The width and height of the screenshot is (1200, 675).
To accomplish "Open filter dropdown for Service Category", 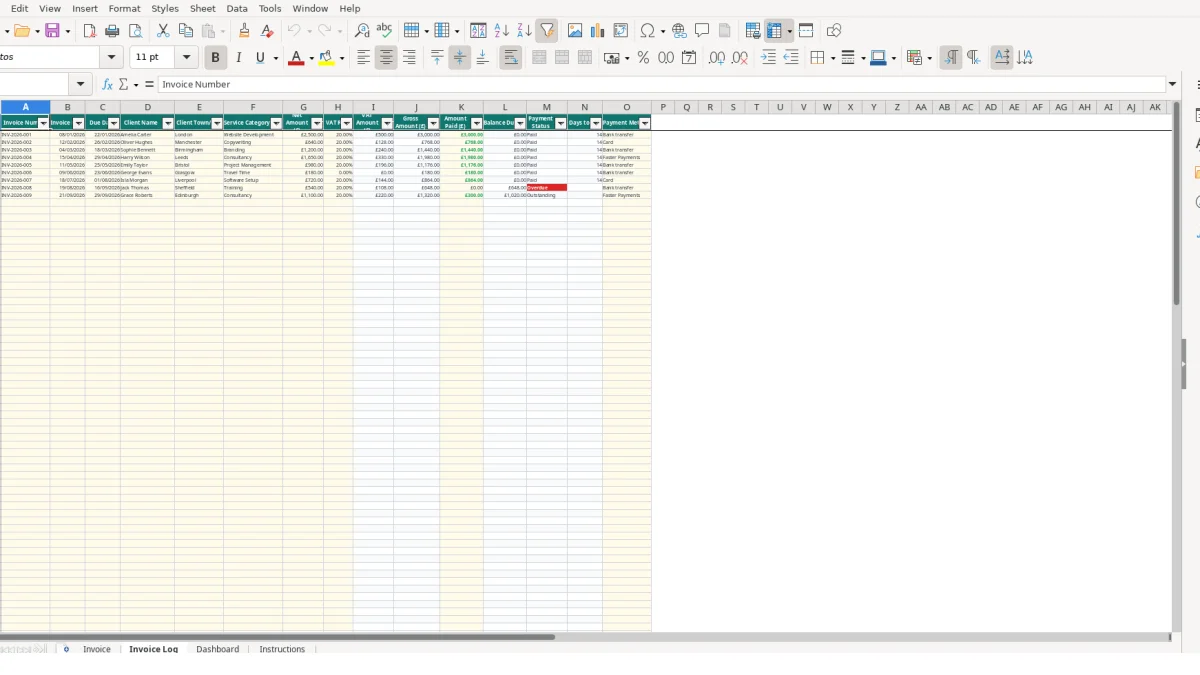I will tap(276, 123).
